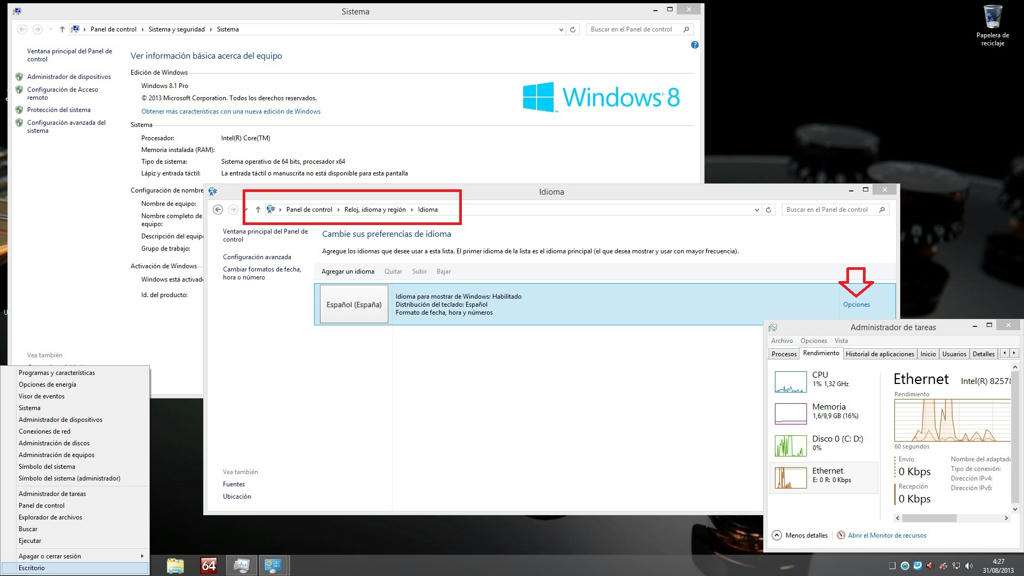Open the Procesos tab
1024x576 pixels.
[784, 354]
